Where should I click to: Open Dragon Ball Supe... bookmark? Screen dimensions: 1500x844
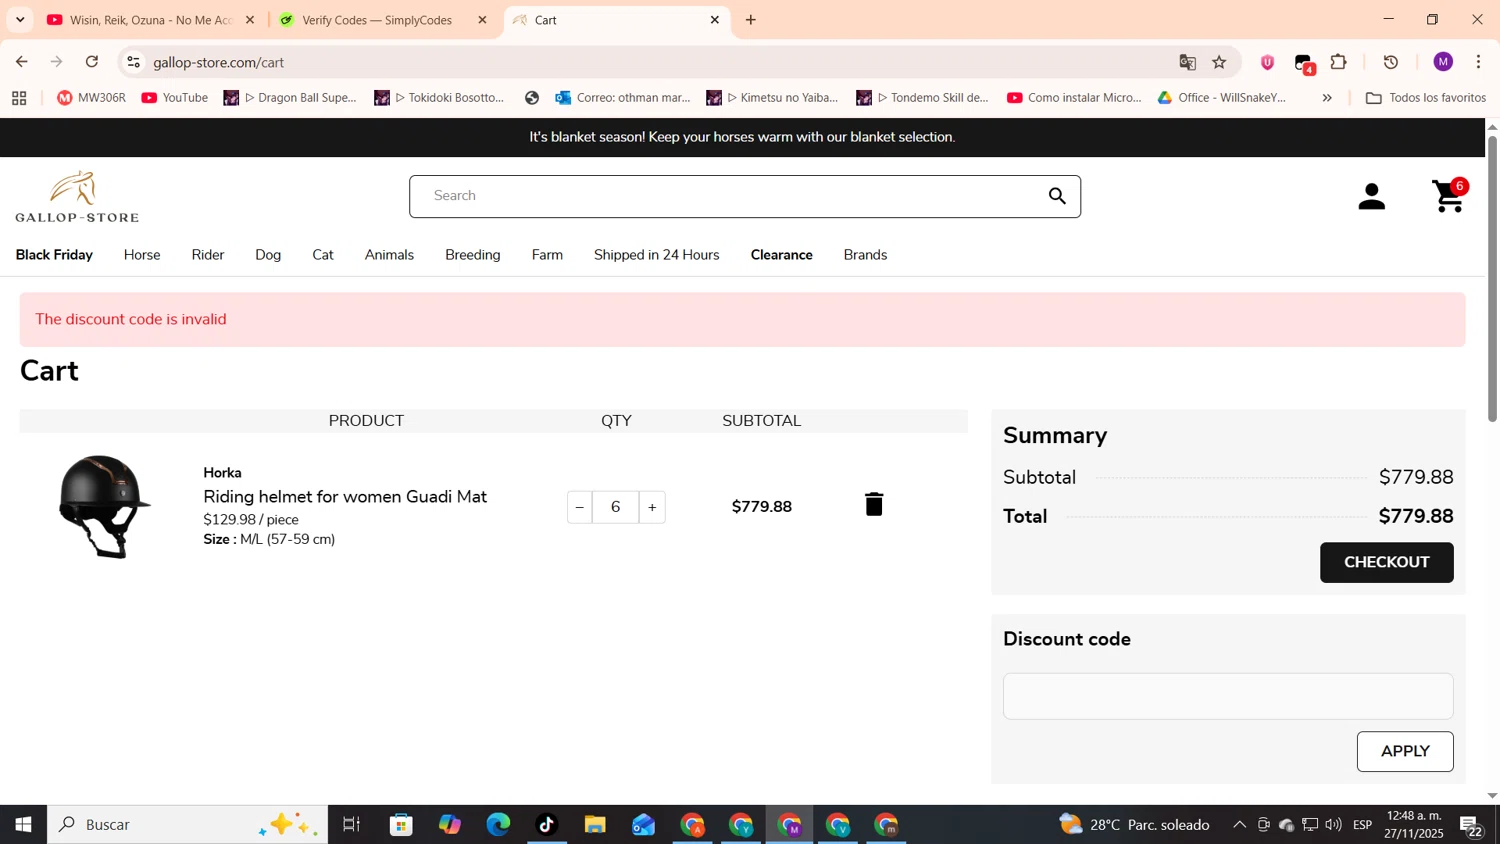[x=290, y=98]
